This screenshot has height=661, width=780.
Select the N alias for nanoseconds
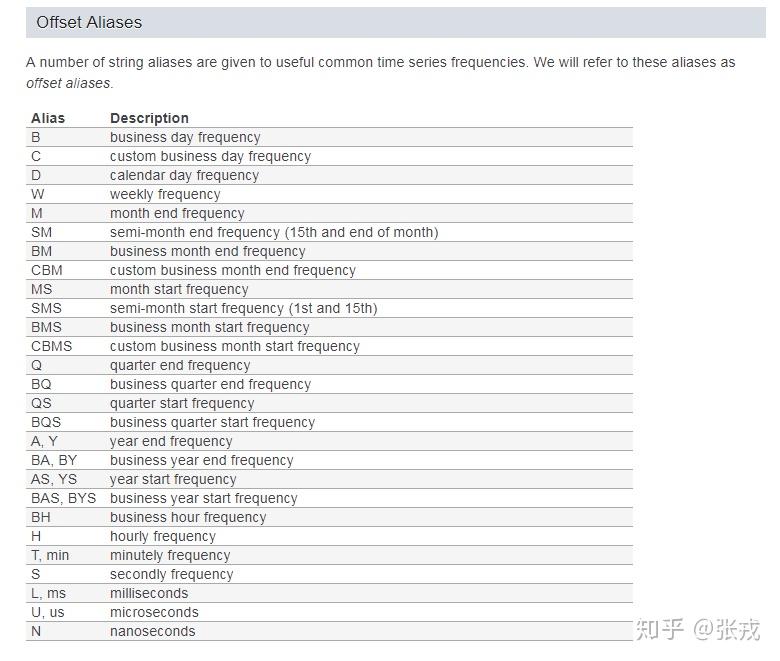pyautogui.click(x=36, y=631)
